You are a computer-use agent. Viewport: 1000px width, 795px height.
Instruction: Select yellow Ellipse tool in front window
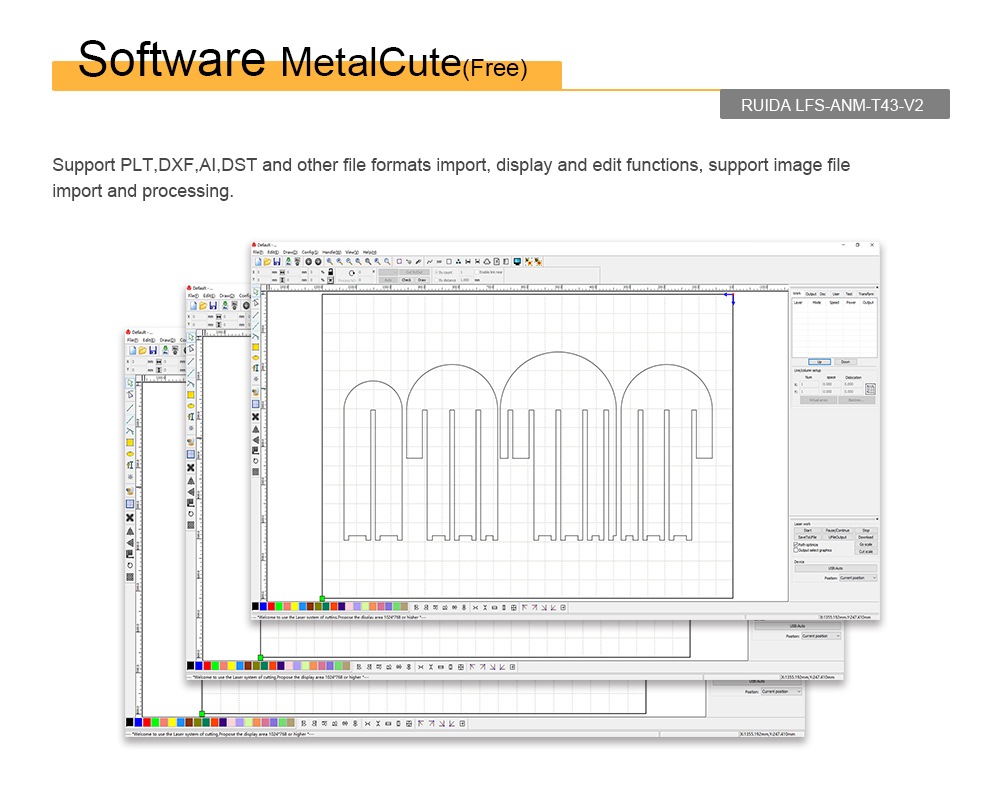(256, 358)
